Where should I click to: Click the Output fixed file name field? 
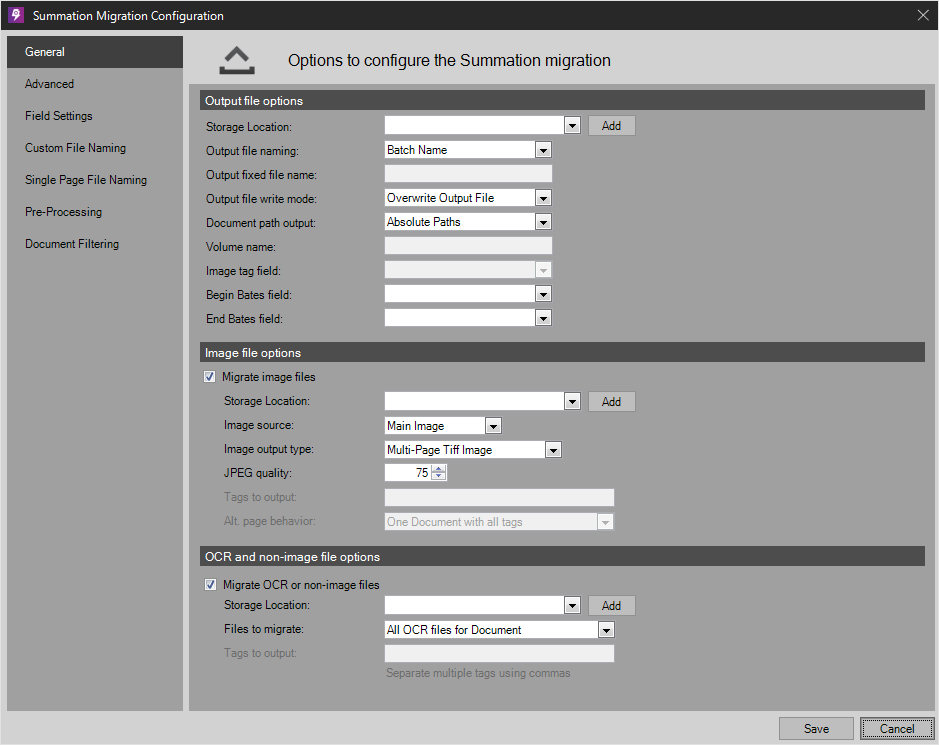[x=468, y=174]
